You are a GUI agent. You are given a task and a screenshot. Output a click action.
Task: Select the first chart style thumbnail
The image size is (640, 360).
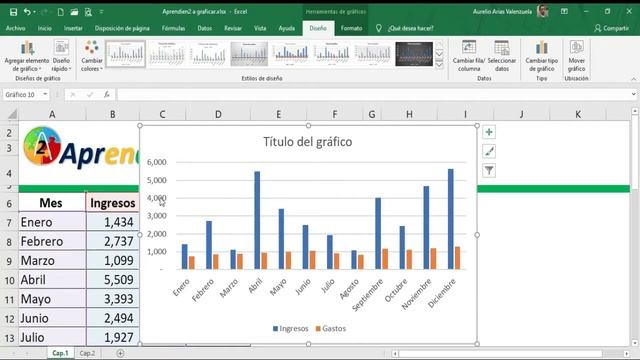click(126, 54)
